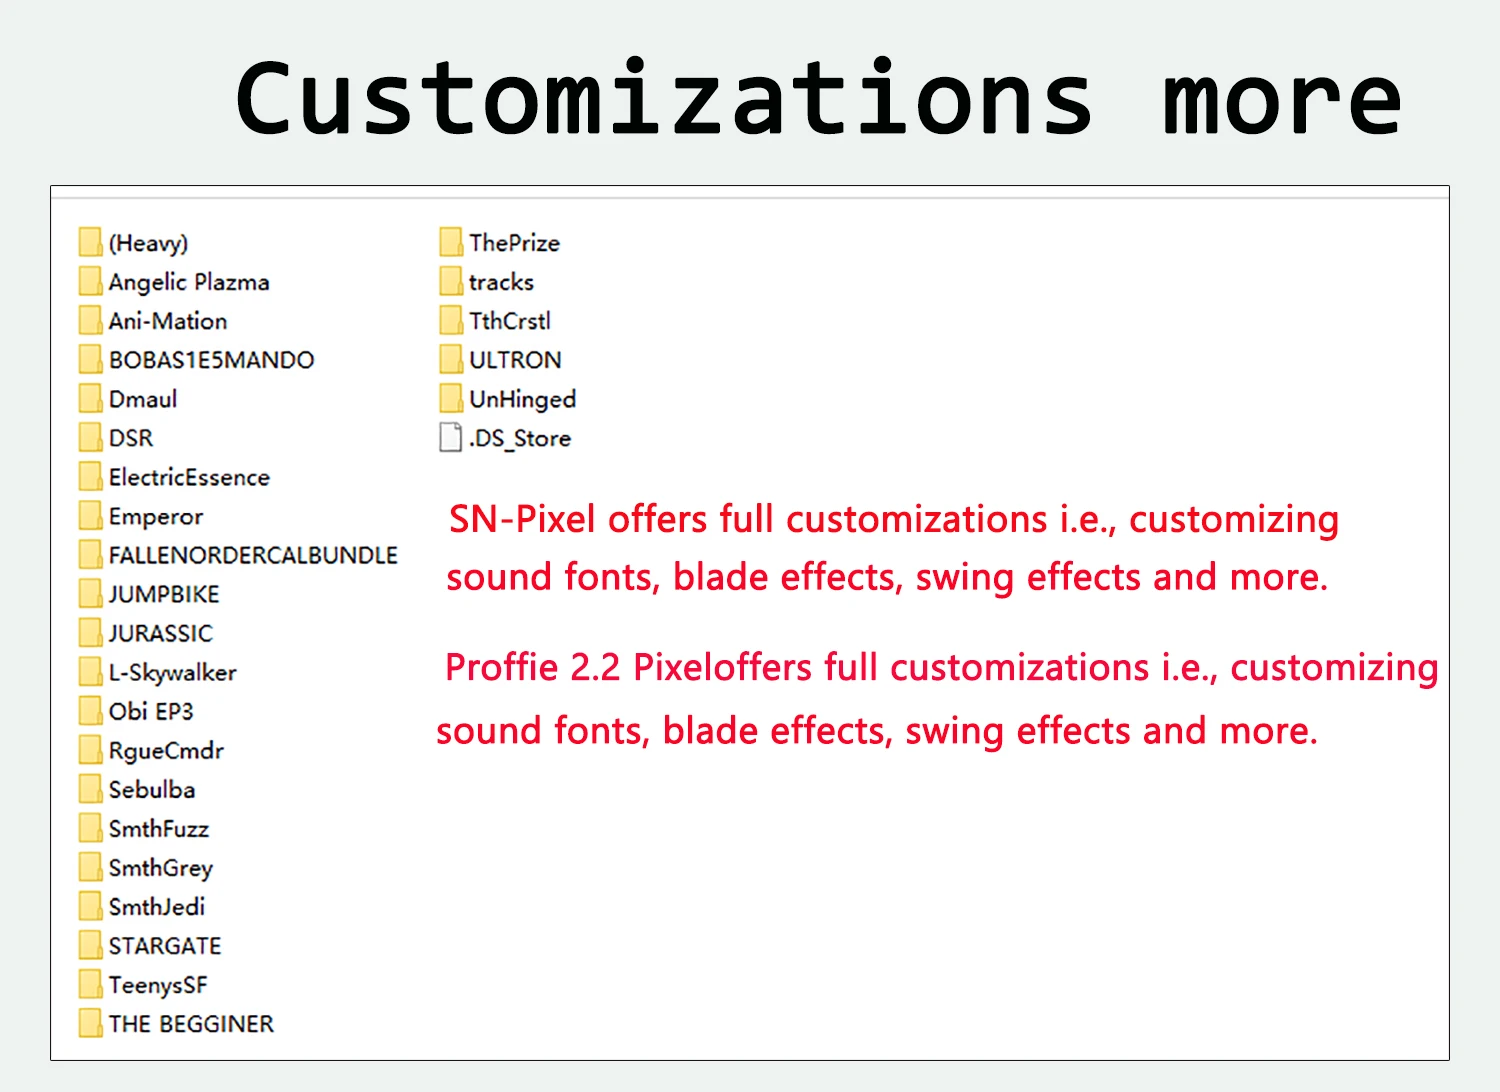This screenshot has height=1092, width=1500.
Task: Select the ULTRON folder icon
Action: 451,360
